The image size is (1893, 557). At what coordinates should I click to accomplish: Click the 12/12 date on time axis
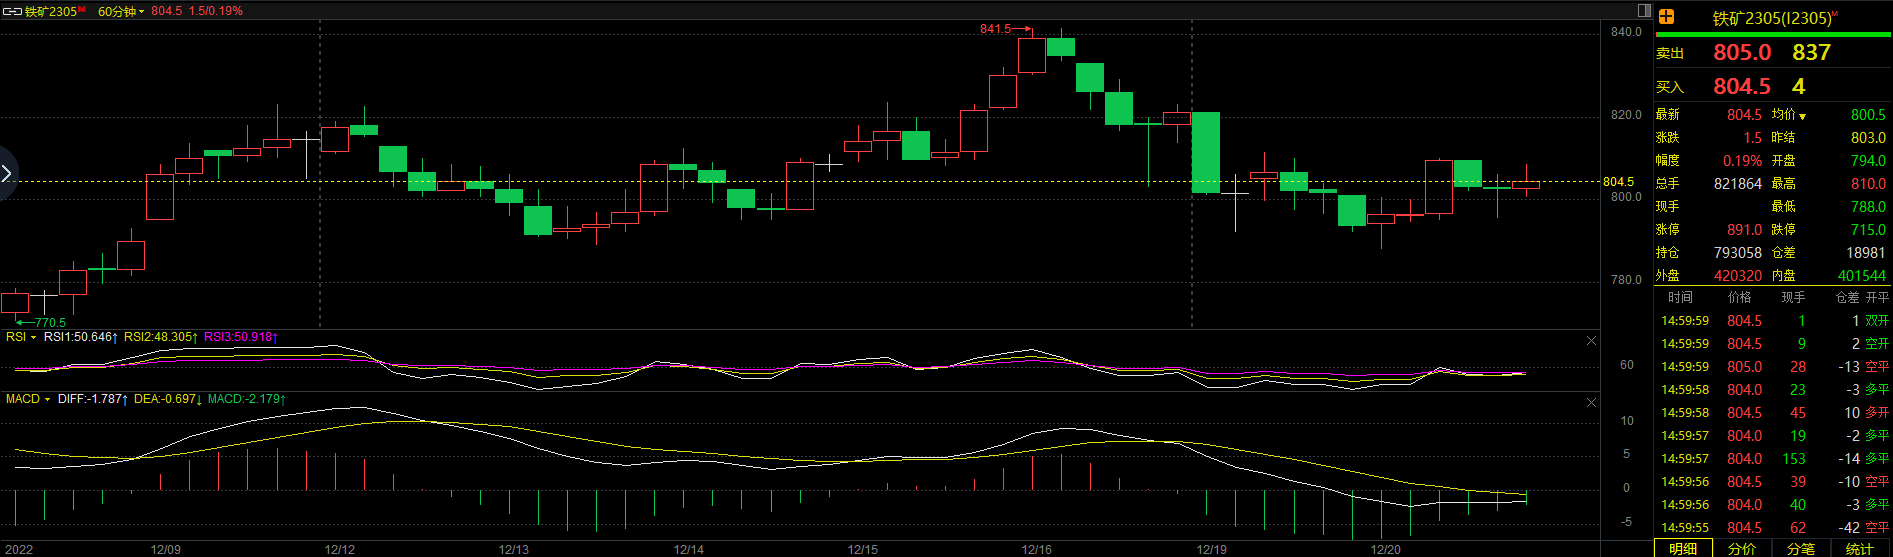[x=340, y=549]
